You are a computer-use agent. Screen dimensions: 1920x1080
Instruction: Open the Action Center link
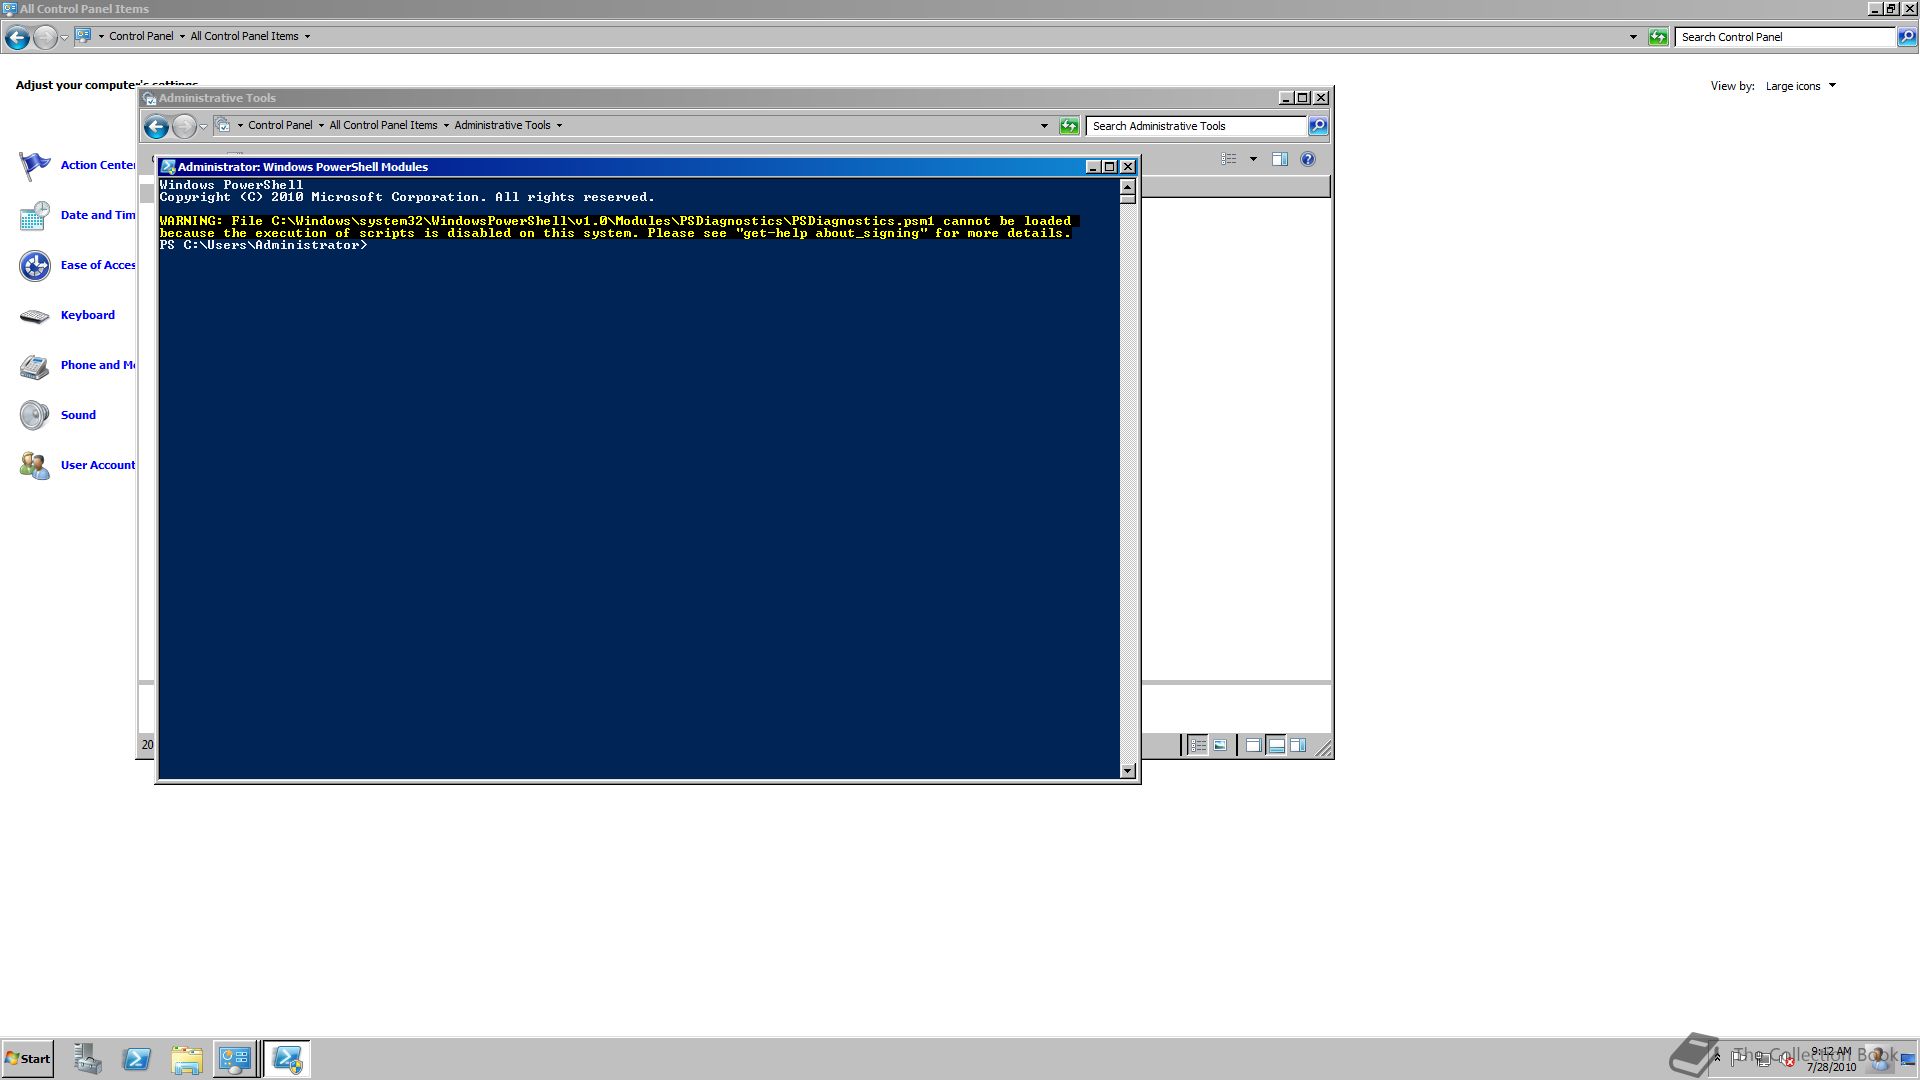98,165
